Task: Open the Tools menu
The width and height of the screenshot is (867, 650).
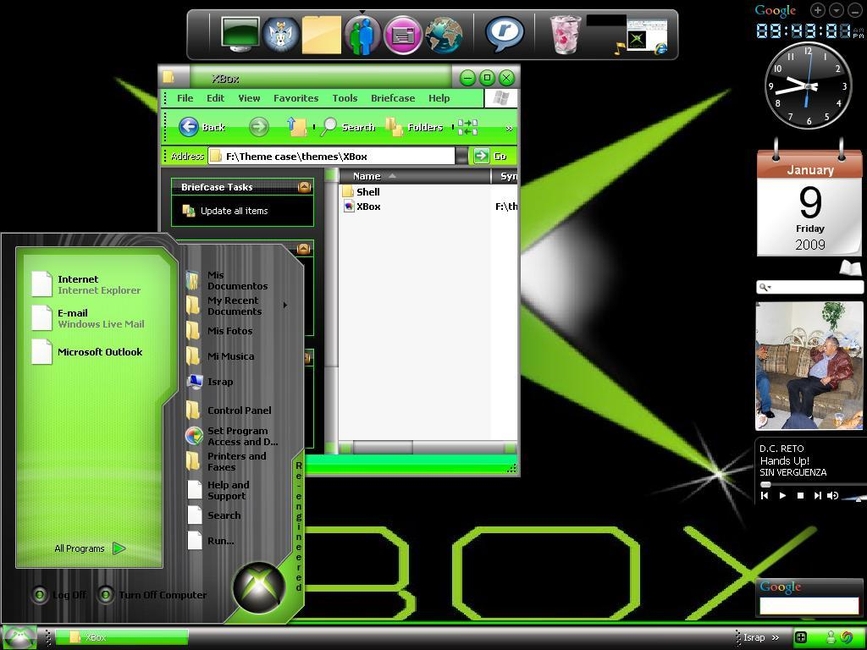Action: (344, 98)
